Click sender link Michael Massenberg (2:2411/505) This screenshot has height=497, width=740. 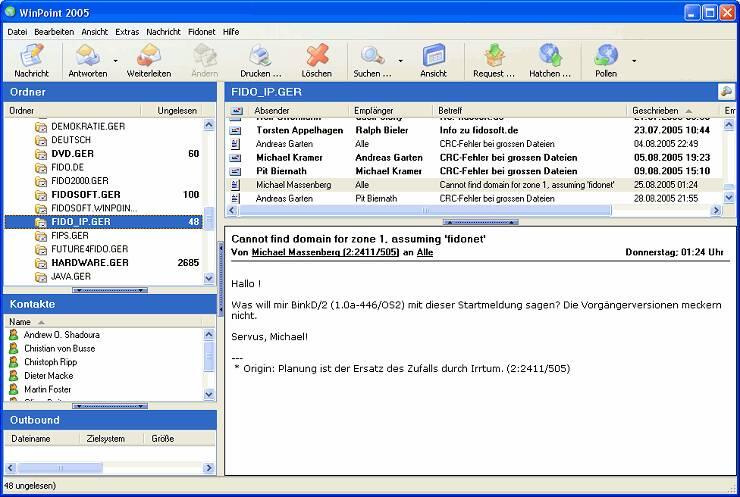click(316, 253)
